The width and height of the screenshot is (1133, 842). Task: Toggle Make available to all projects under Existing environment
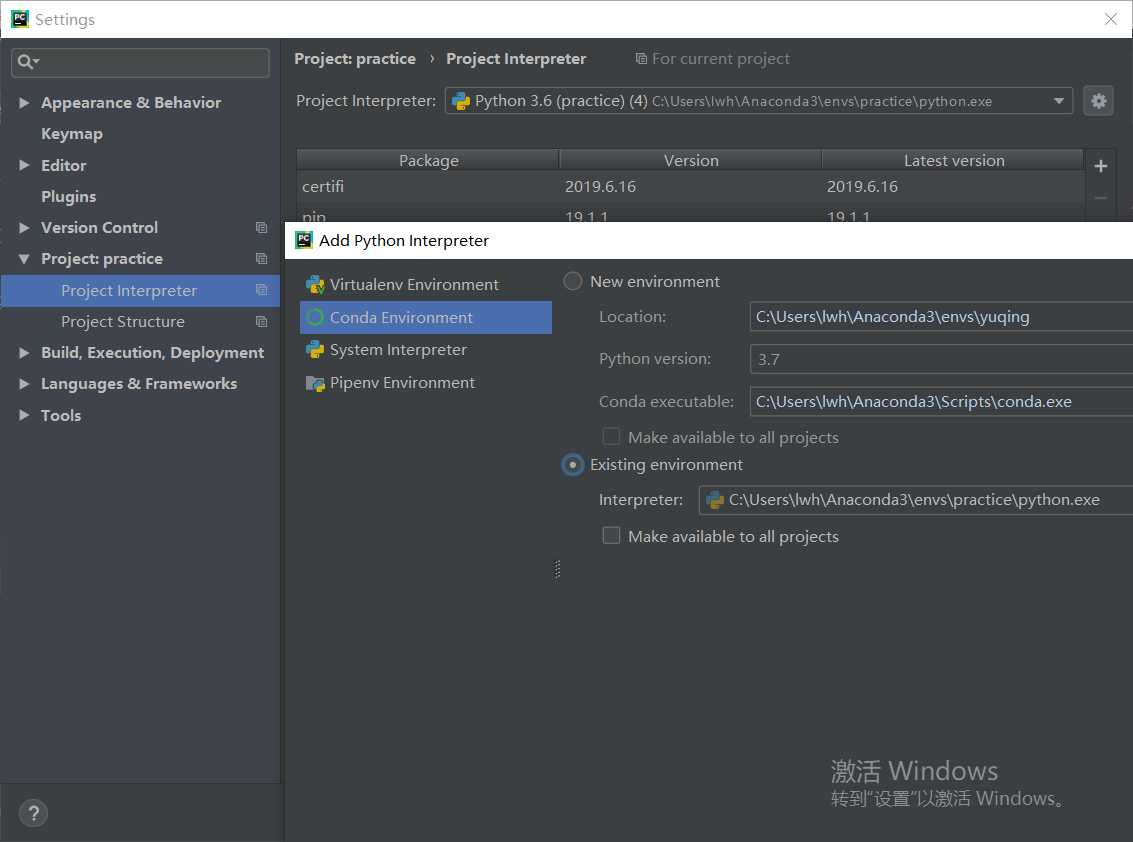pos(611,536)
